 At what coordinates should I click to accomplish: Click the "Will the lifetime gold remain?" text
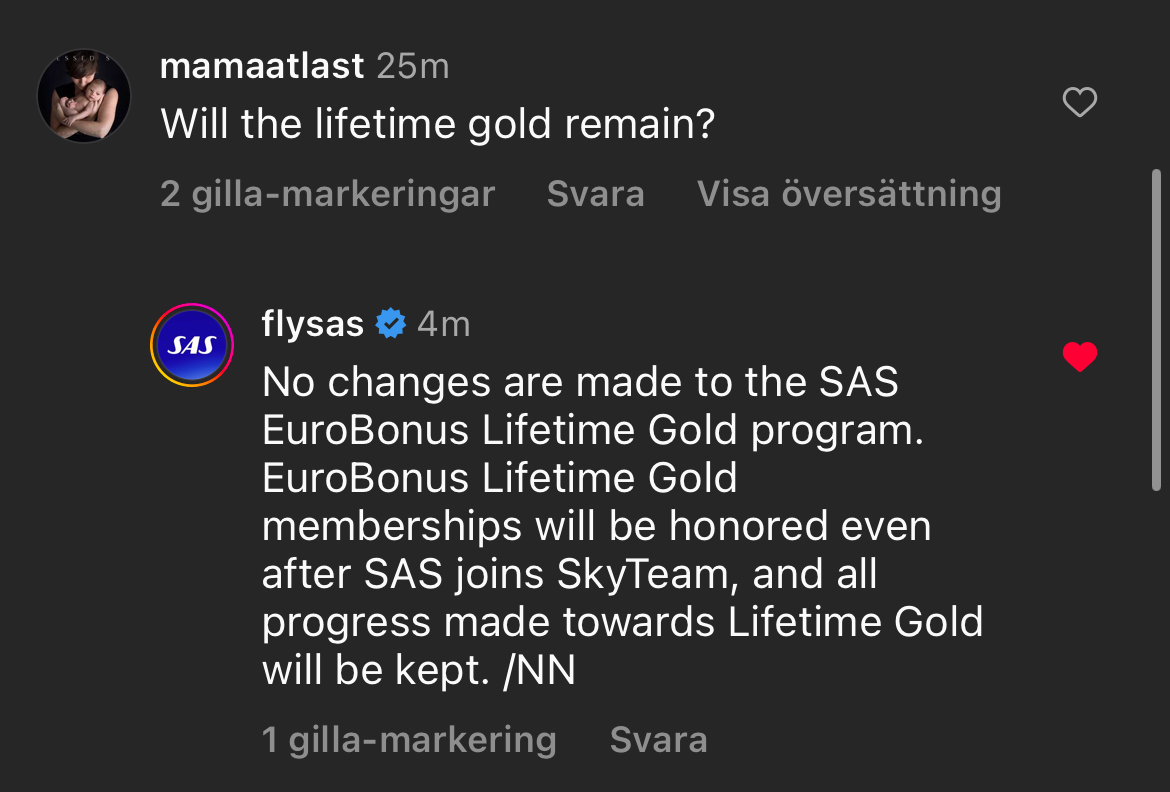click(437, 124)
